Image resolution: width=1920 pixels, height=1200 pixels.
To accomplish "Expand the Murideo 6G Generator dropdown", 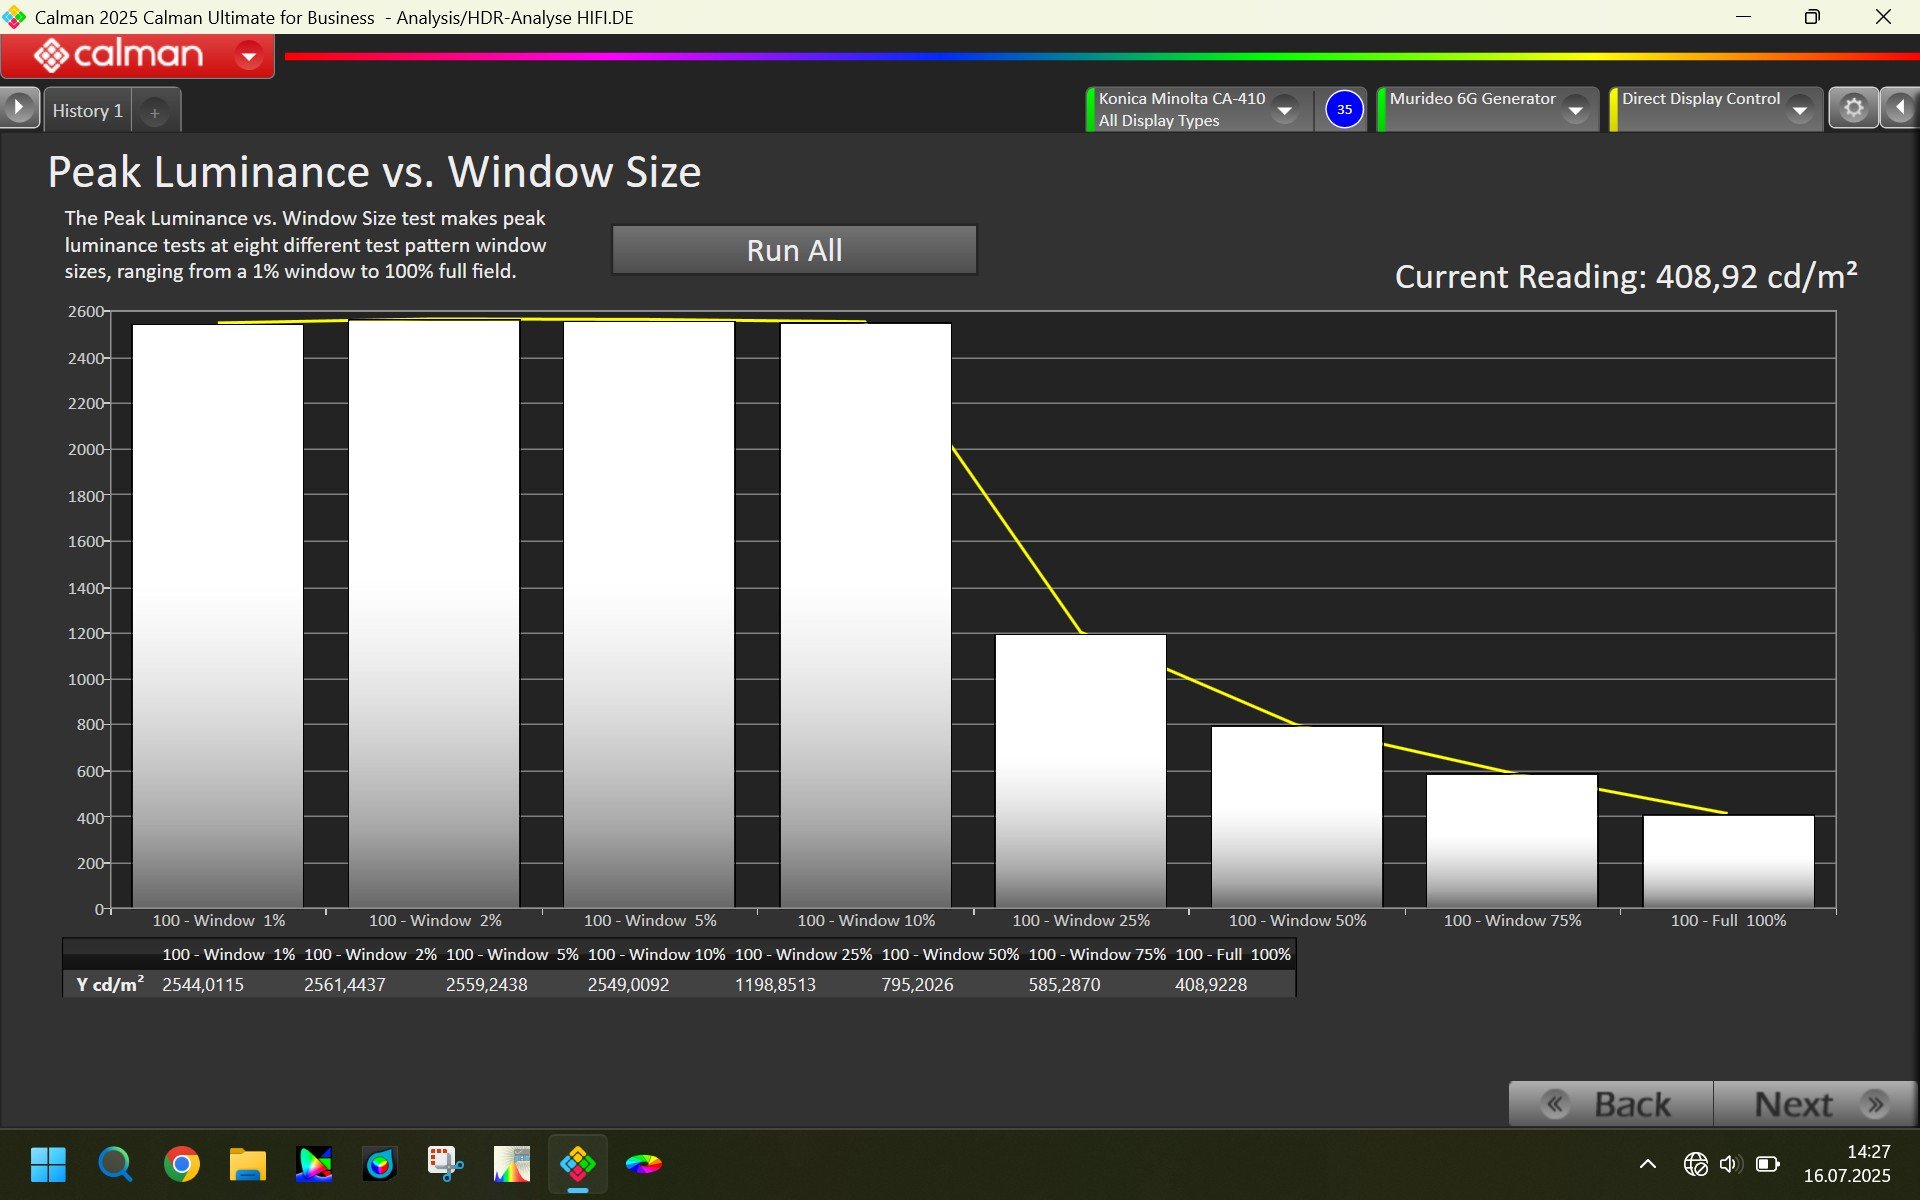I will tap(1575, 110).
